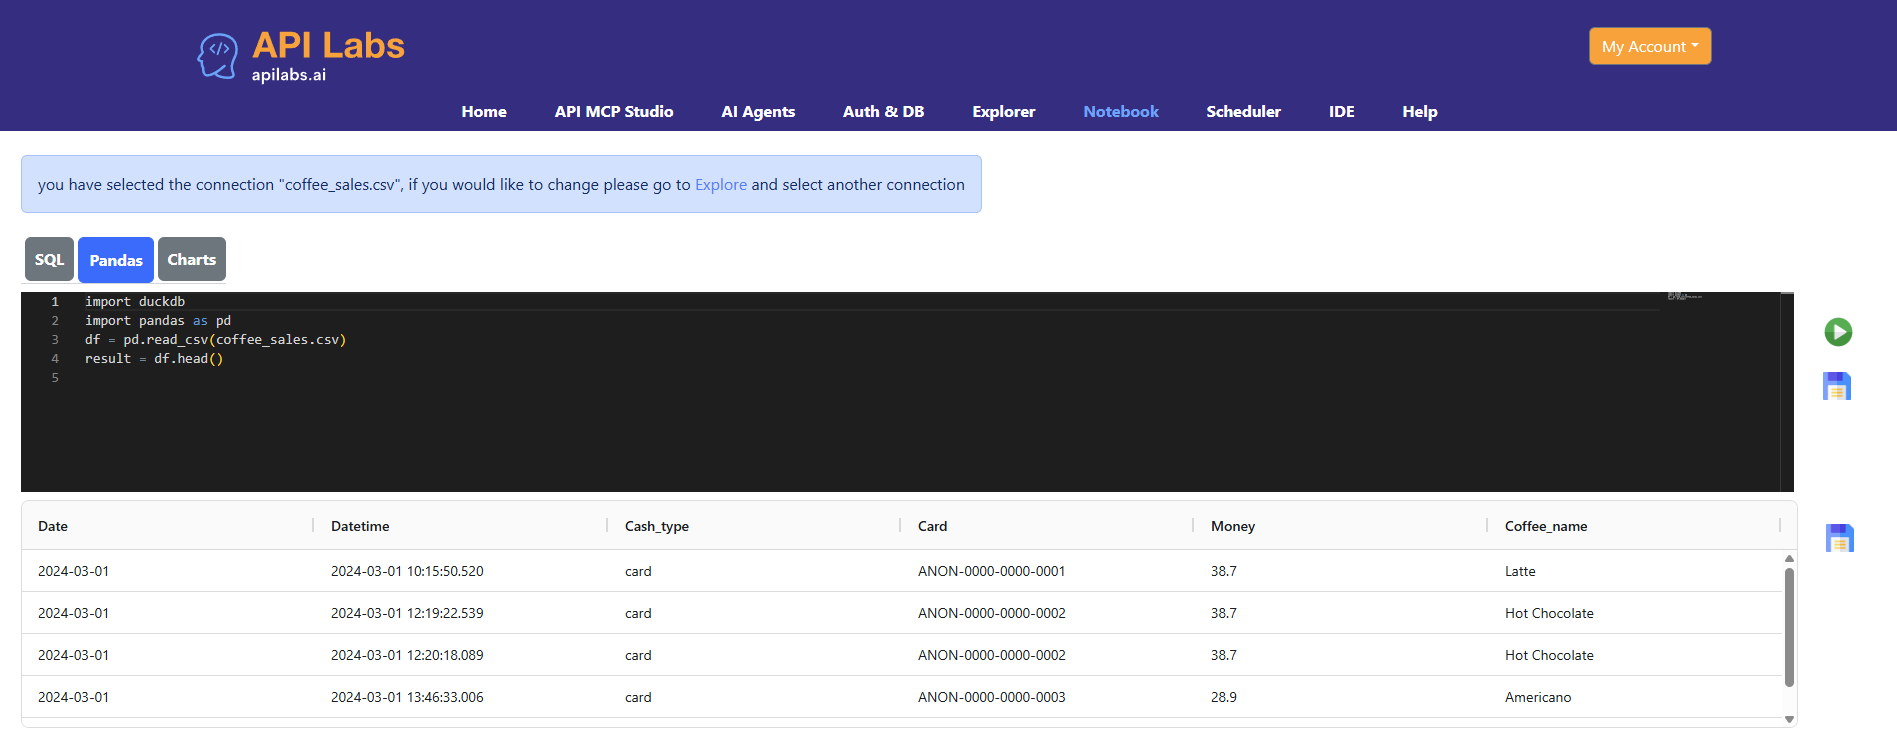Screen dimensions: 1897x751
Task: Click the pd.read_csv code line
Action: point(215,340)
